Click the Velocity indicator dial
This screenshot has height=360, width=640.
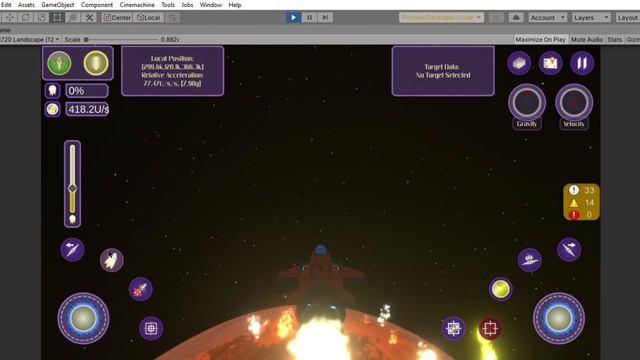click(x=574, y=102)
